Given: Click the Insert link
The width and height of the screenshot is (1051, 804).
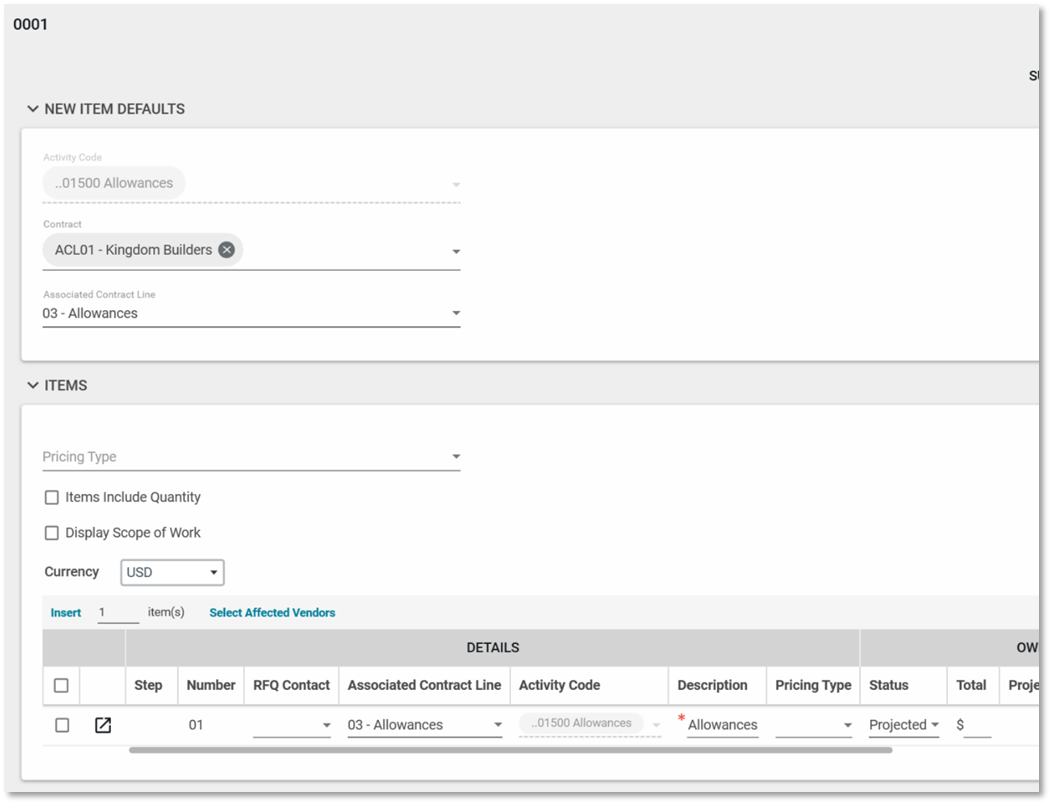Looking at the screenshot, I should click(x=66, y=613).
